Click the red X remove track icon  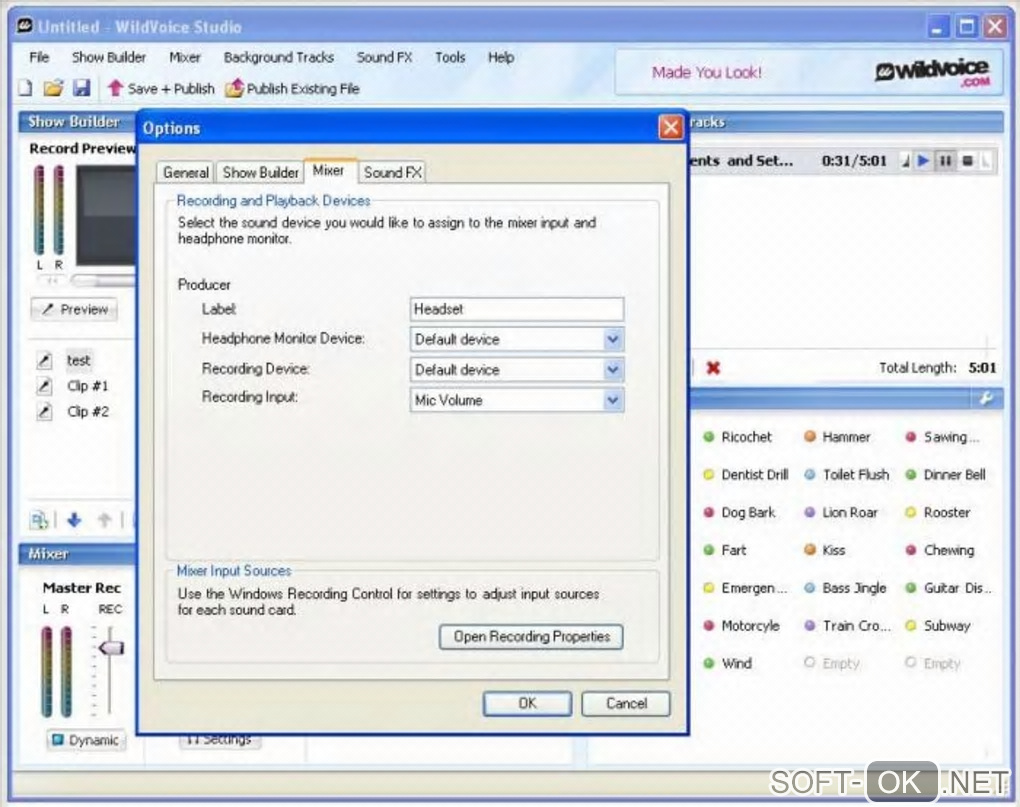click(713, 368)
